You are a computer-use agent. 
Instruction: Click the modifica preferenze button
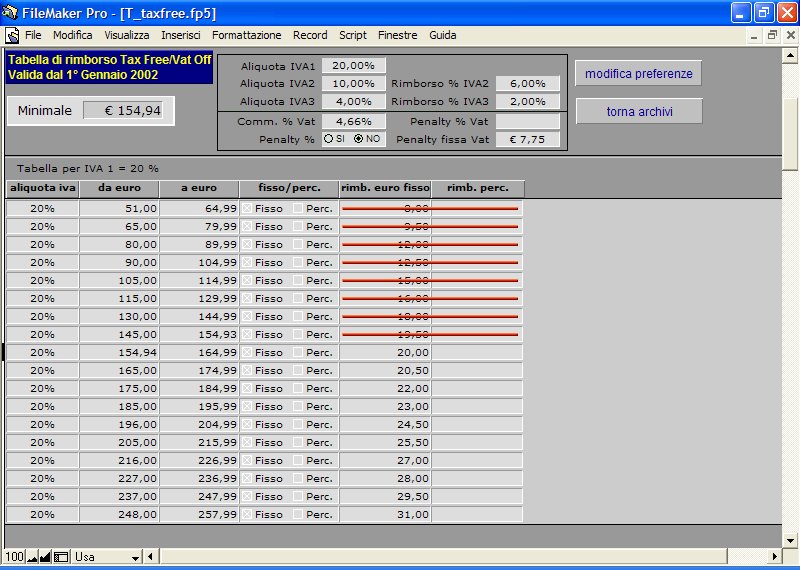click(x=638, y=74)
